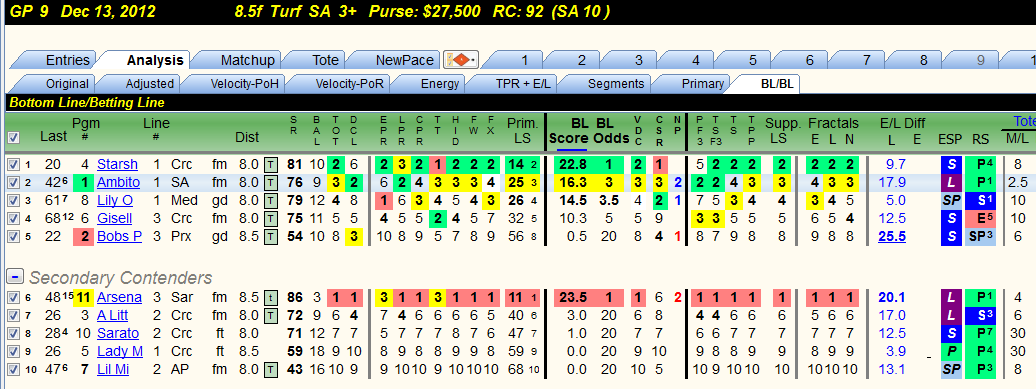Viewport: 1036px width, 389px height.
Task: Toggle checkbox for row 10 Lil Mi
Action: (x=14, y=369)
